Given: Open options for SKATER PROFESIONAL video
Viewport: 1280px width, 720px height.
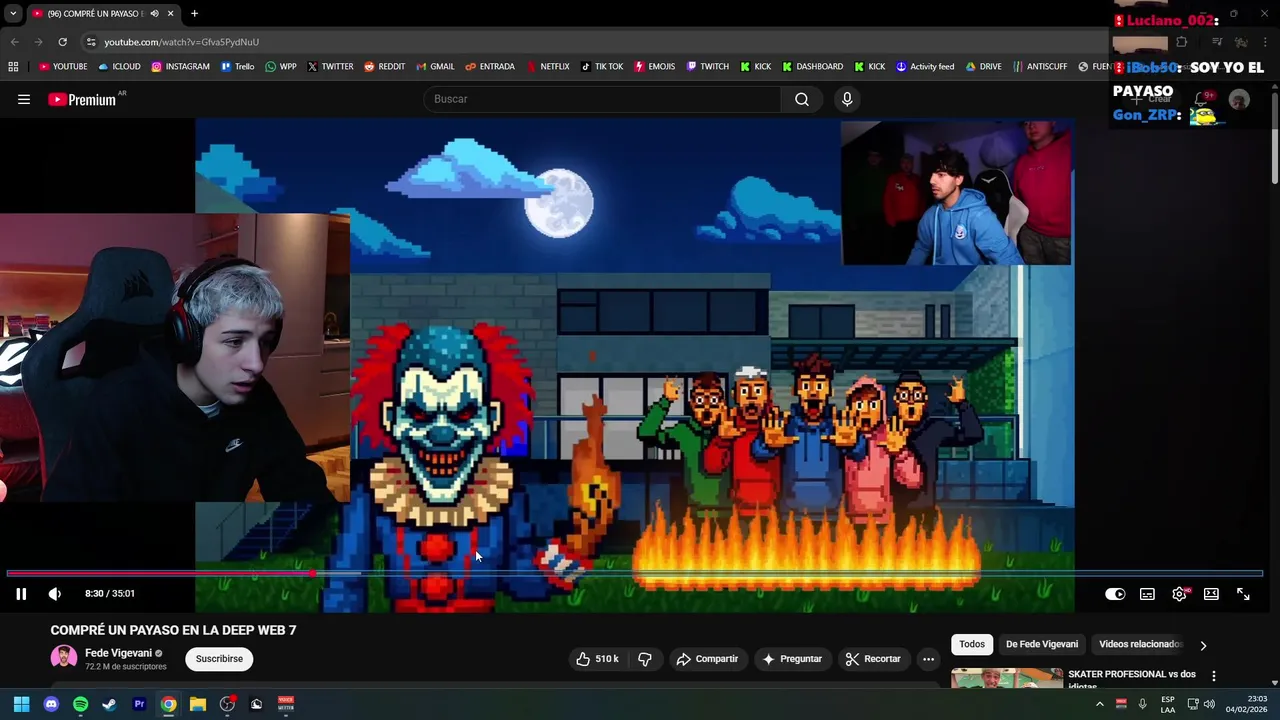Looking at the screenshot, I should pyautogui.click(x=1214, y=676).
